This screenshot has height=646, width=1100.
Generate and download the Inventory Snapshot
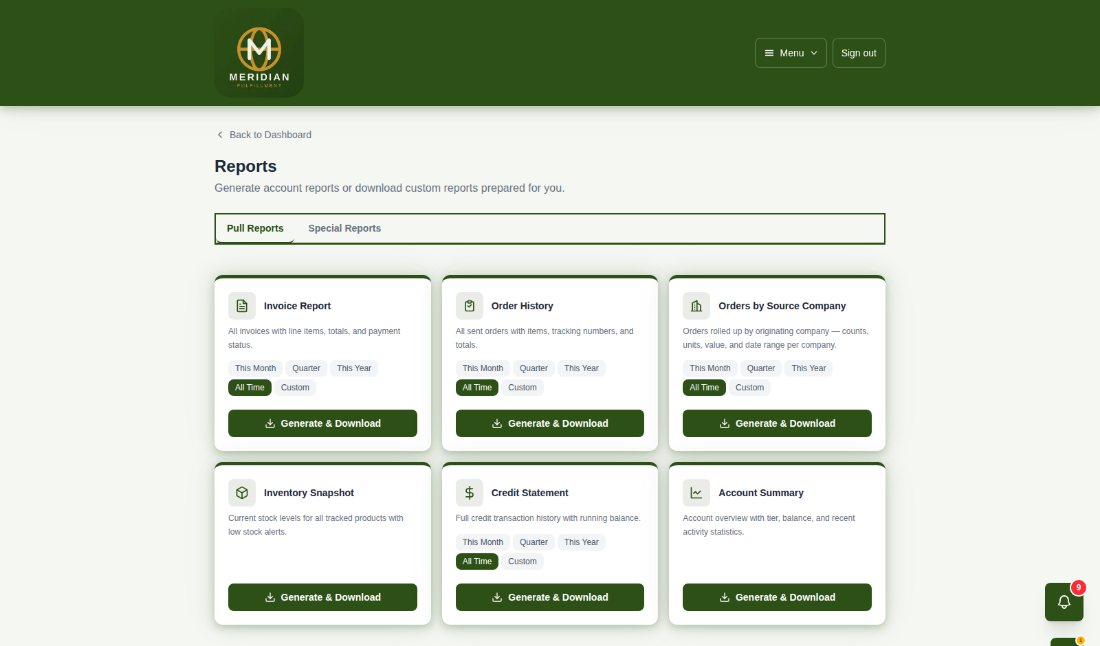tap(323, 598)
